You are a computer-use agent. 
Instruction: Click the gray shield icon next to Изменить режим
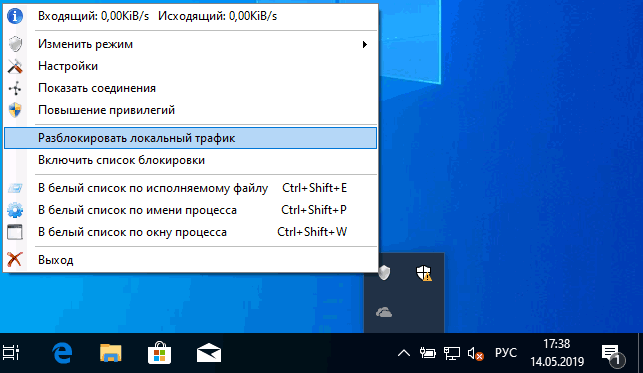[x=15, y=44]
